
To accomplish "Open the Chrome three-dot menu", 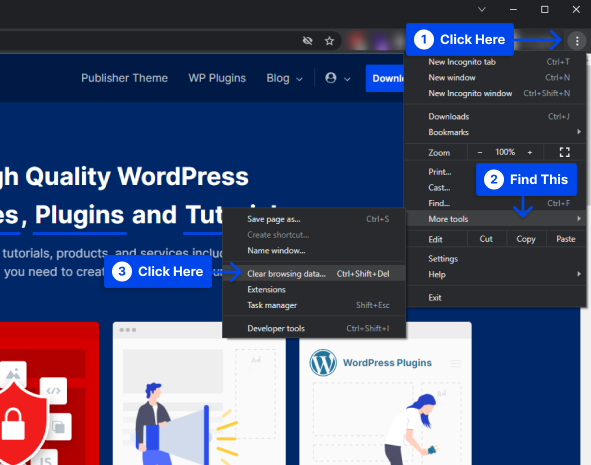I will pyautogui.click(x=577, y=40).
